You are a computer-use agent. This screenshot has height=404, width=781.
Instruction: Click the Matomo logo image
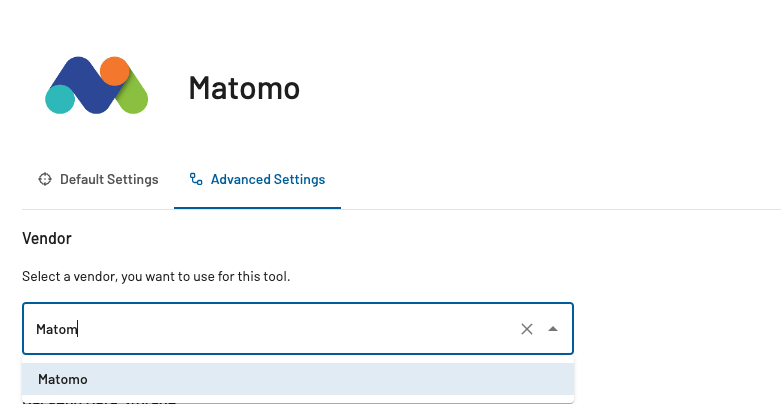(x=97, y=85)
